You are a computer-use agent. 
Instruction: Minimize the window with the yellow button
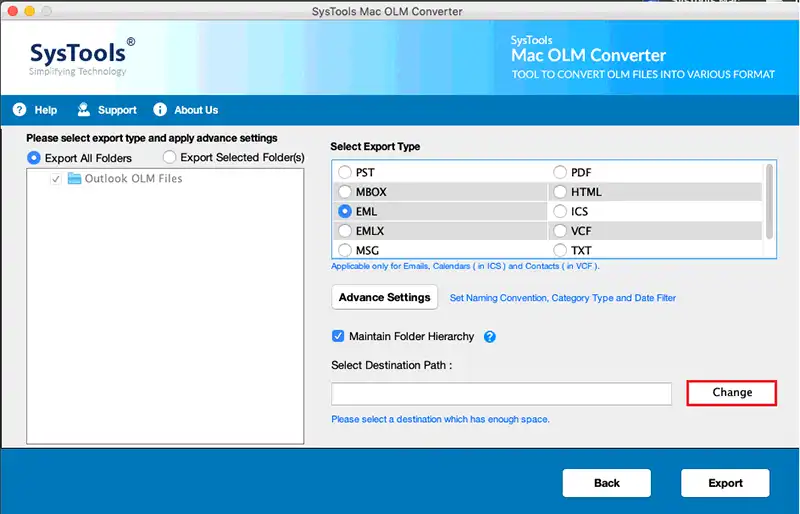[30, 11]
